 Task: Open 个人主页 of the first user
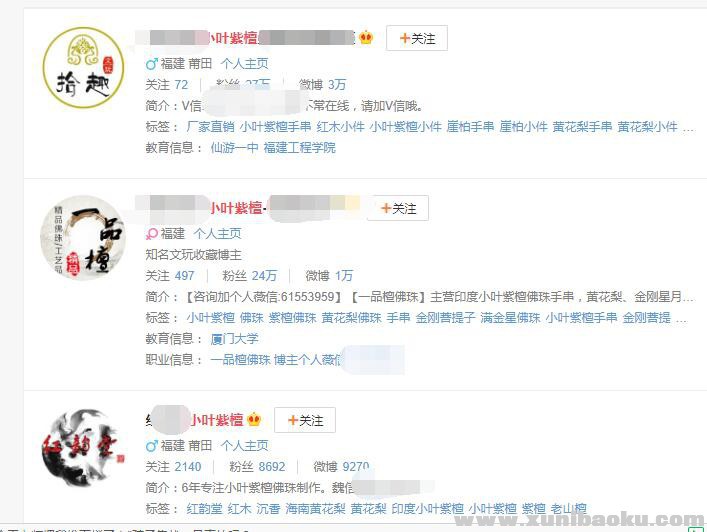(244, 64)
